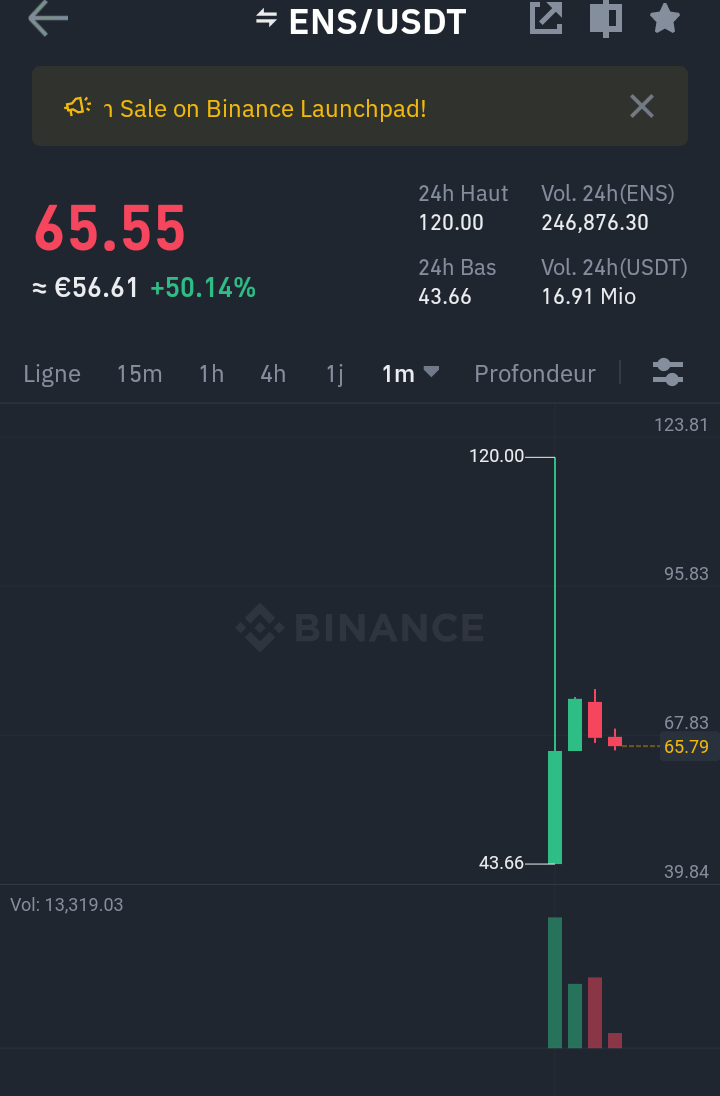The width and height of the screenshot is (720, 1096).
Task: Toggle the favorite star icon
Action: (665, 19)
